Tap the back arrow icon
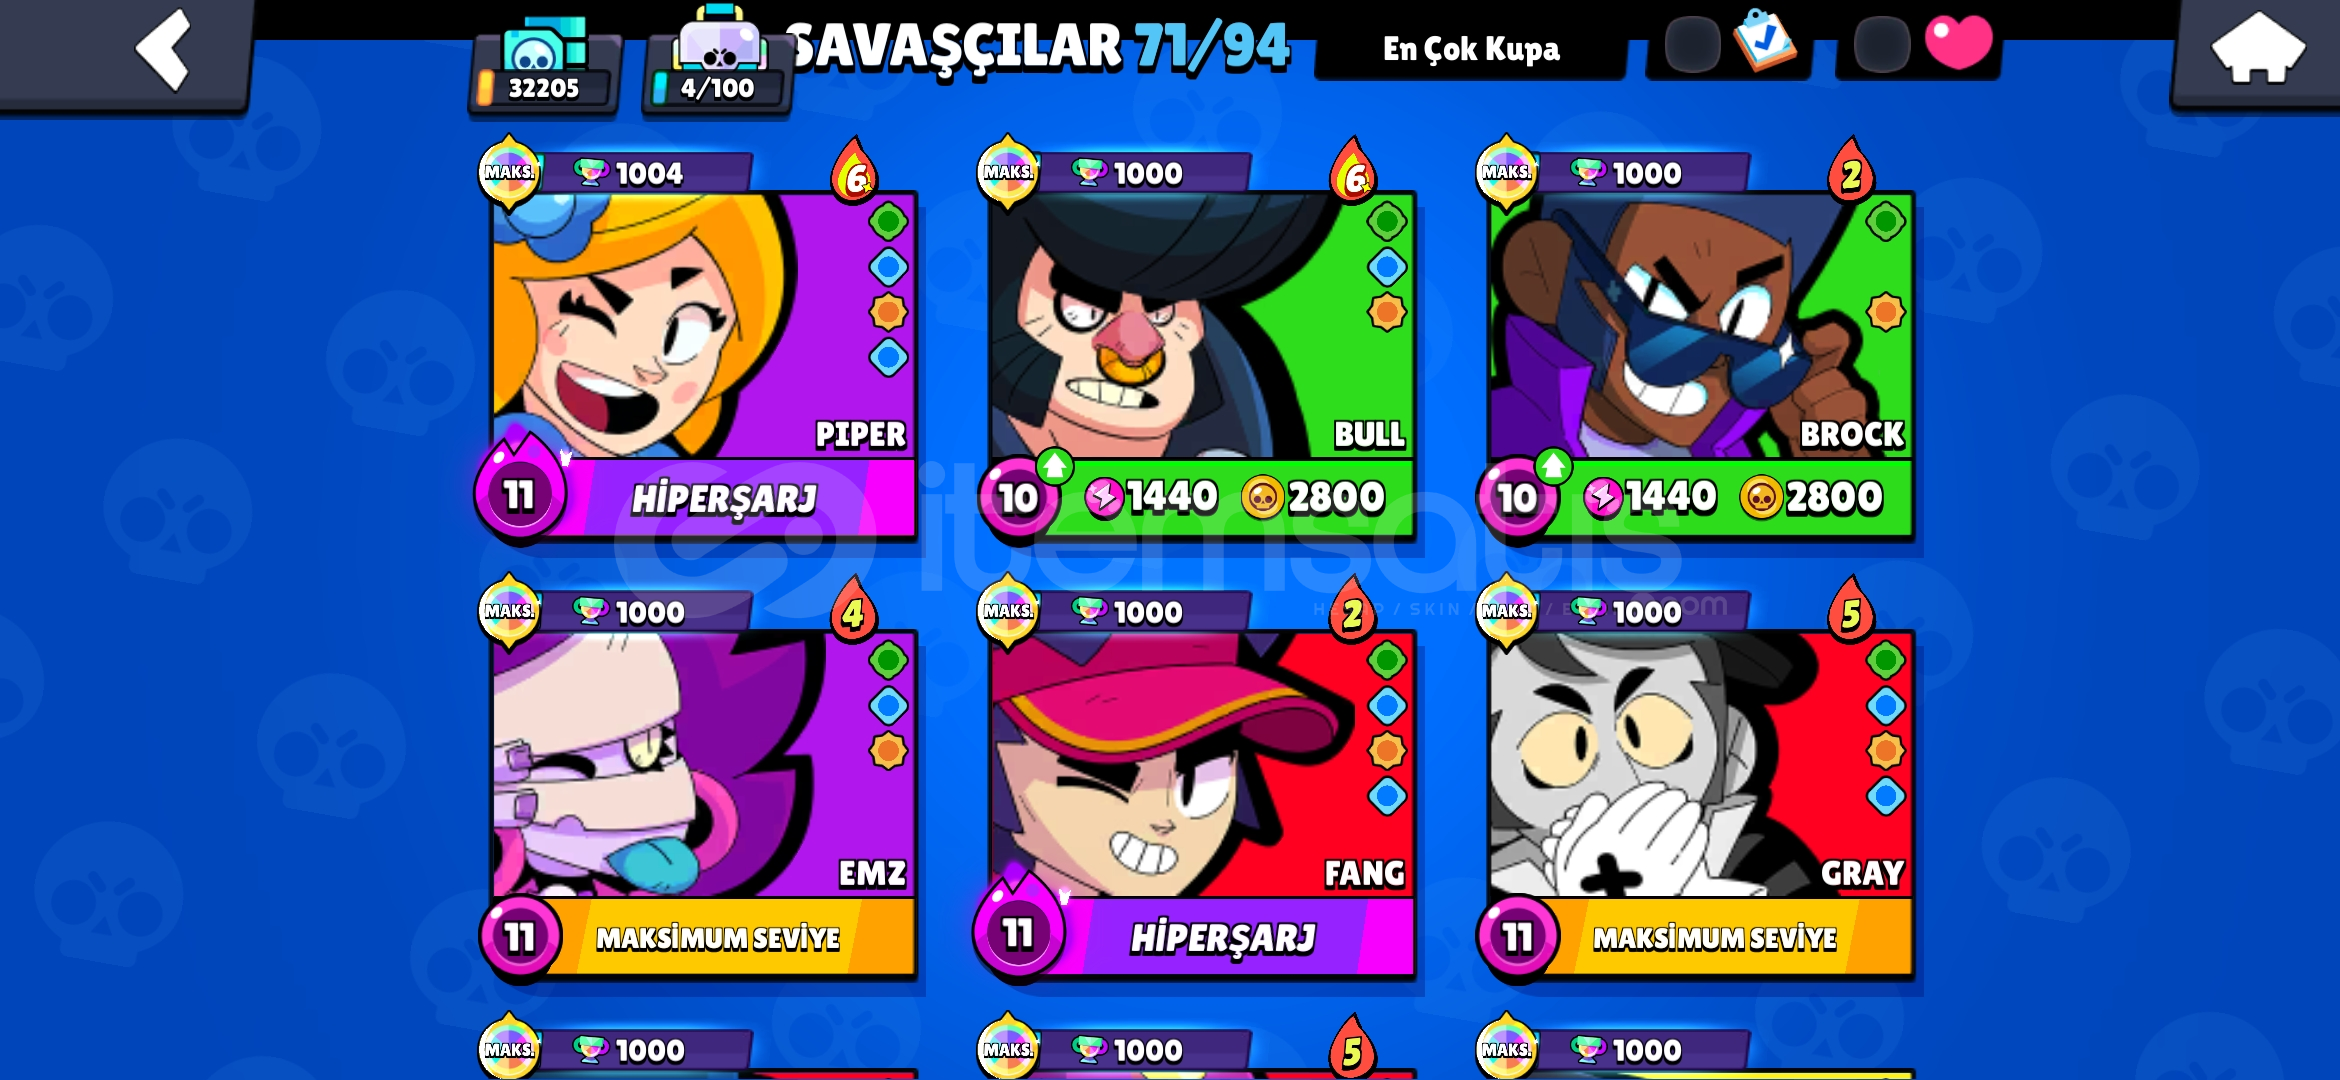 click(163, 48)
